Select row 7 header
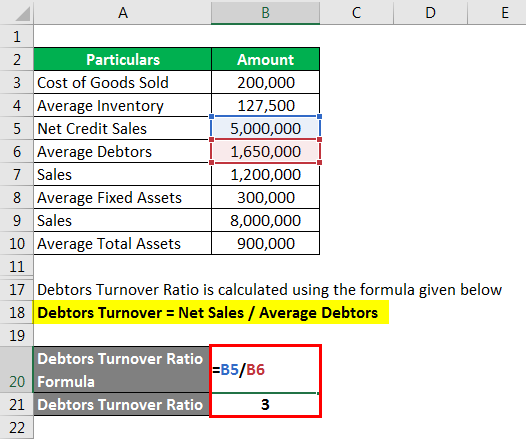This screenshot has height=439, width=526. click(17, 174)
